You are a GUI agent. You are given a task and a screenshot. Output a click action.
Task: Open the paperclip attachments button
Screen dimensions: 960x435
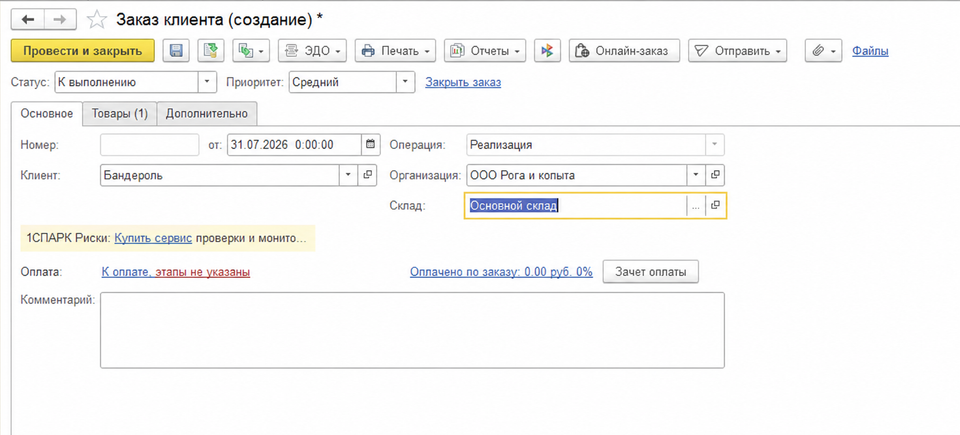point(823,51)
